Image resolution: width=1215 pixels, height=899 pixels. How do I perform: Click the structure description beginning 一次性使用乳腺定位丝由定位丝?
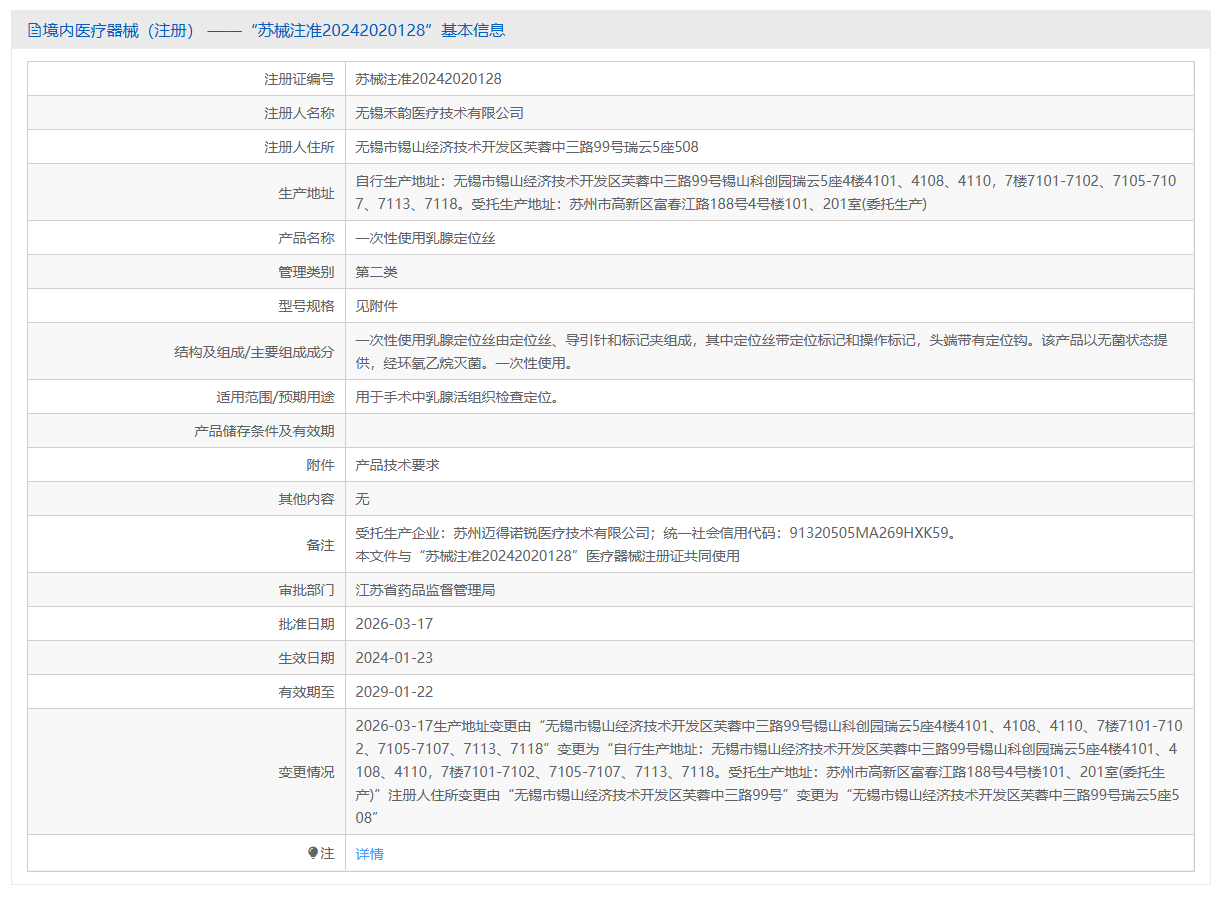762,351
